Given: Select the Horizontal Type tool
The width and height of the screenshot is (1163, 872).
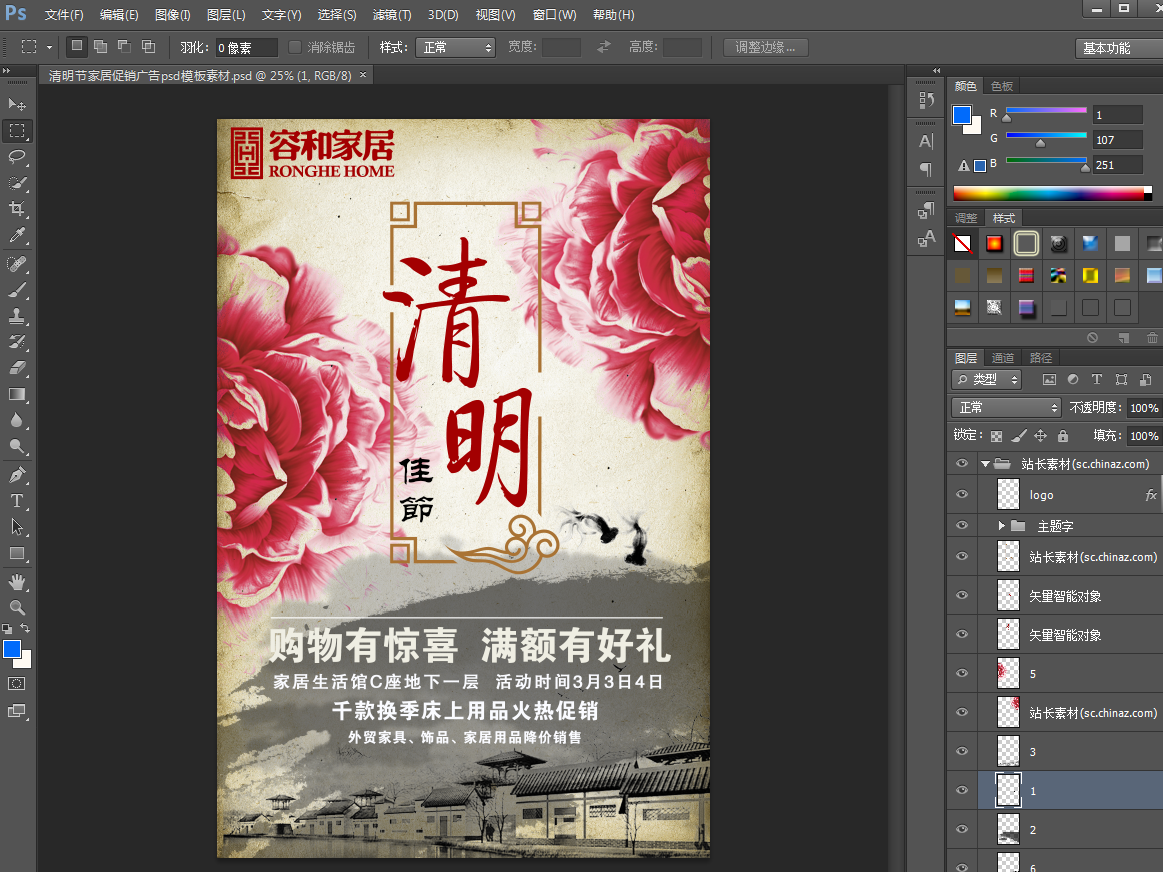Looking at the screenshot, I should pyautogui.click(x=17, y=500).
